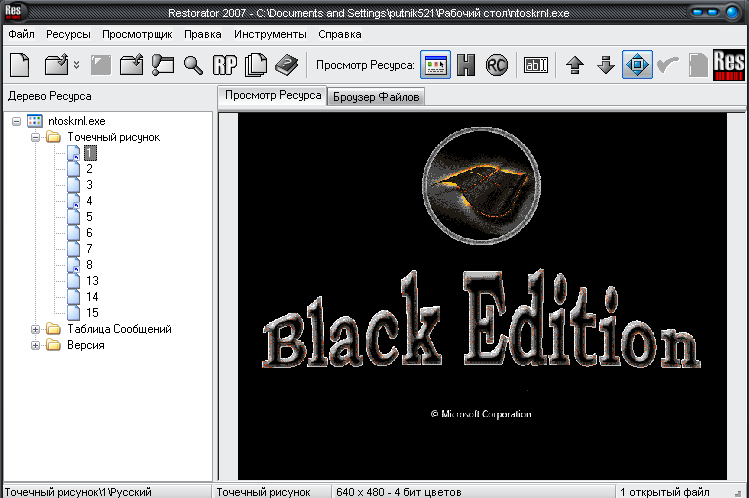Open the RP ResPatcher tool icon
The width and height of the screenshot is (749, 498).
[x=225, y=65]
